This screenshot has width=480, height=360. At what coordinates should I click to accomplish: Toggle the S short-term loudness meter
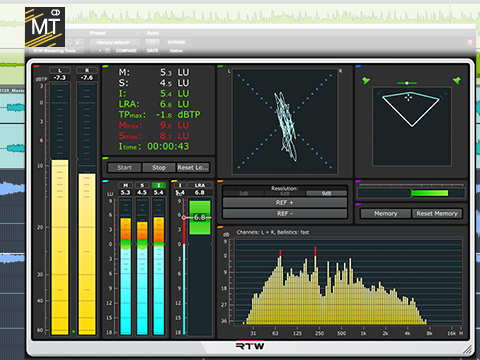[x=142, y=185]
